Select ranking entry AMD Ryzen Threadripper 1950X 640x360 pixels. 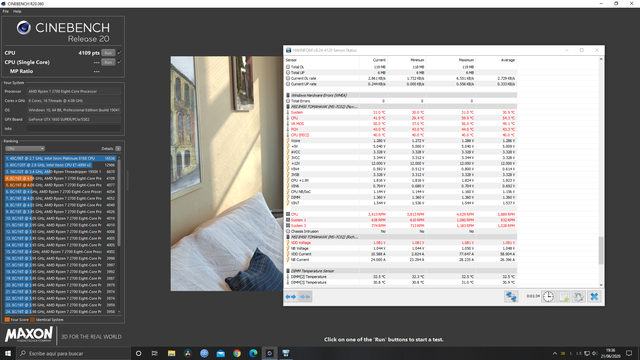tap(61, 172)
